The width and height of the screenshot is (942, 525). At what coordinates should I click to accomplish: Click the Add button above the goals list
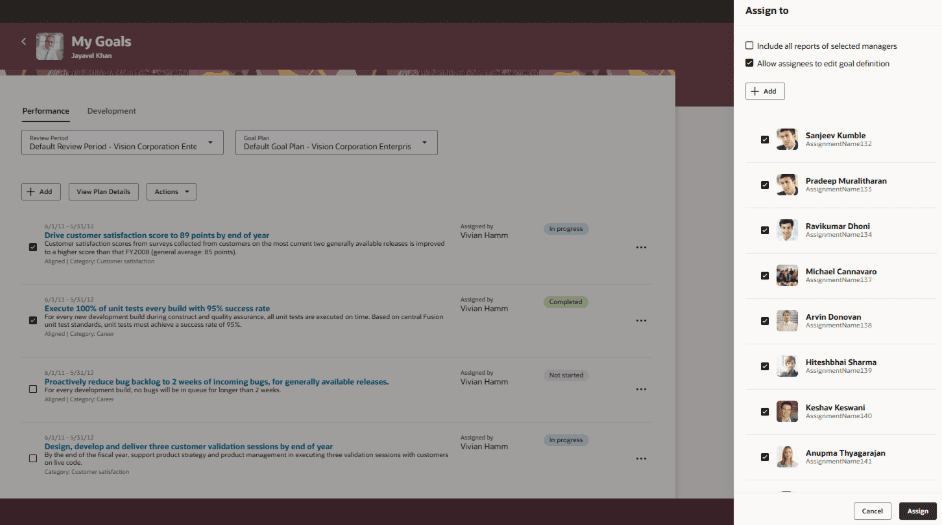point(41,192)
